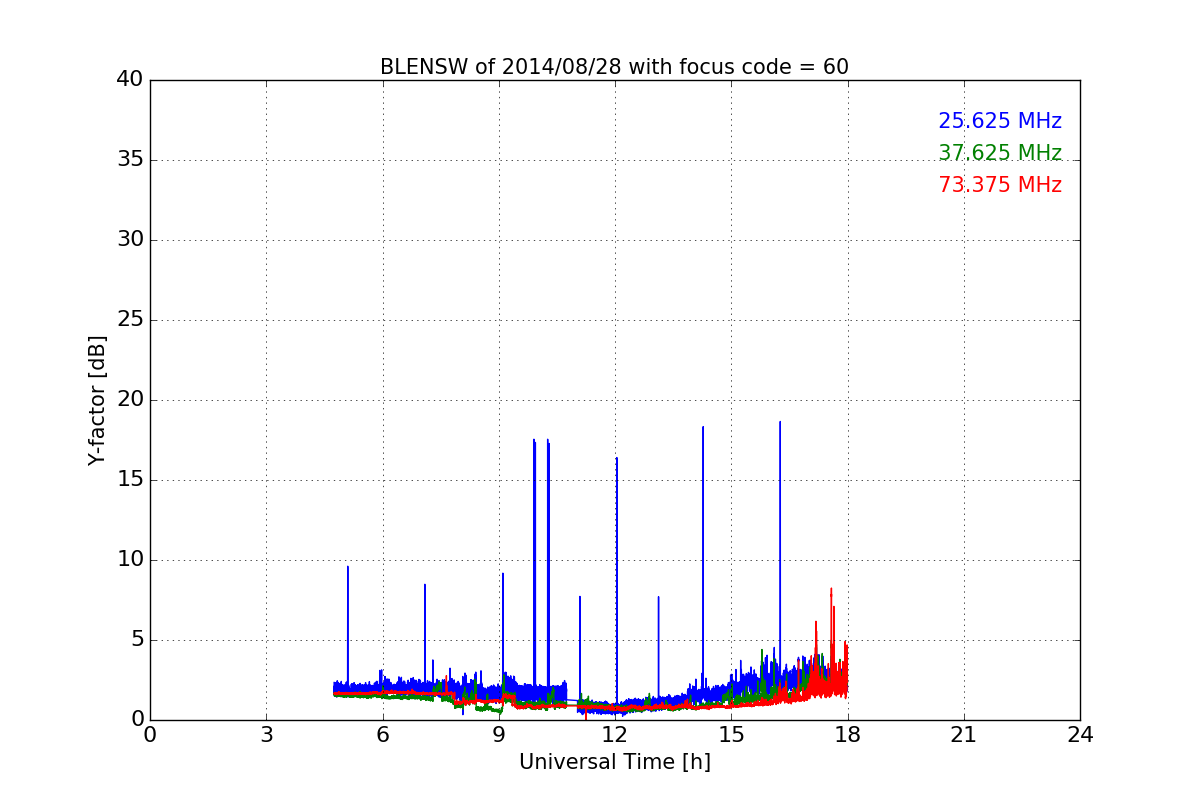Click the y-axis tick label "35"
Image resolution: width=1200 pixels, height=800 pixels.
click(130, 160)
